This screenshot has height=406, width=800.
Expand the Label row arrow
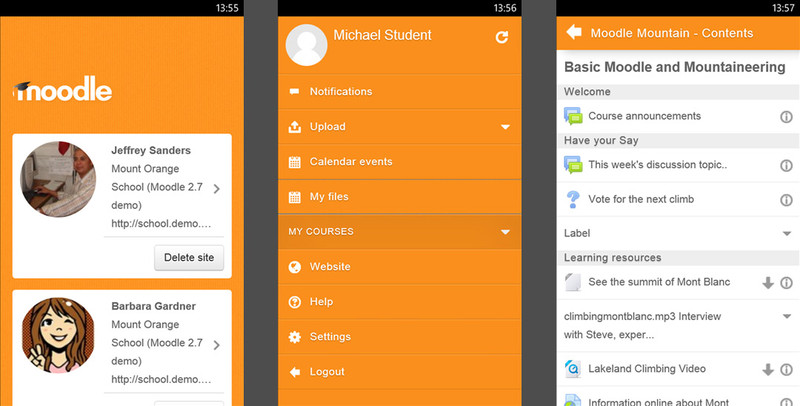(786, 234)
